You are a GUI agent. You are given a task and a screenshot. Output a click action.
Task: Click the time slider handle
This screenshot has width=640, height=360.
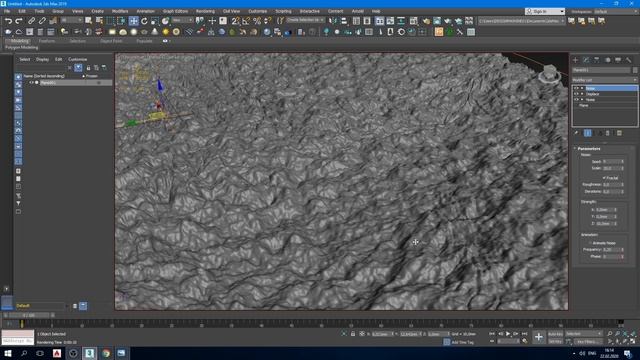tap(29, 315)
